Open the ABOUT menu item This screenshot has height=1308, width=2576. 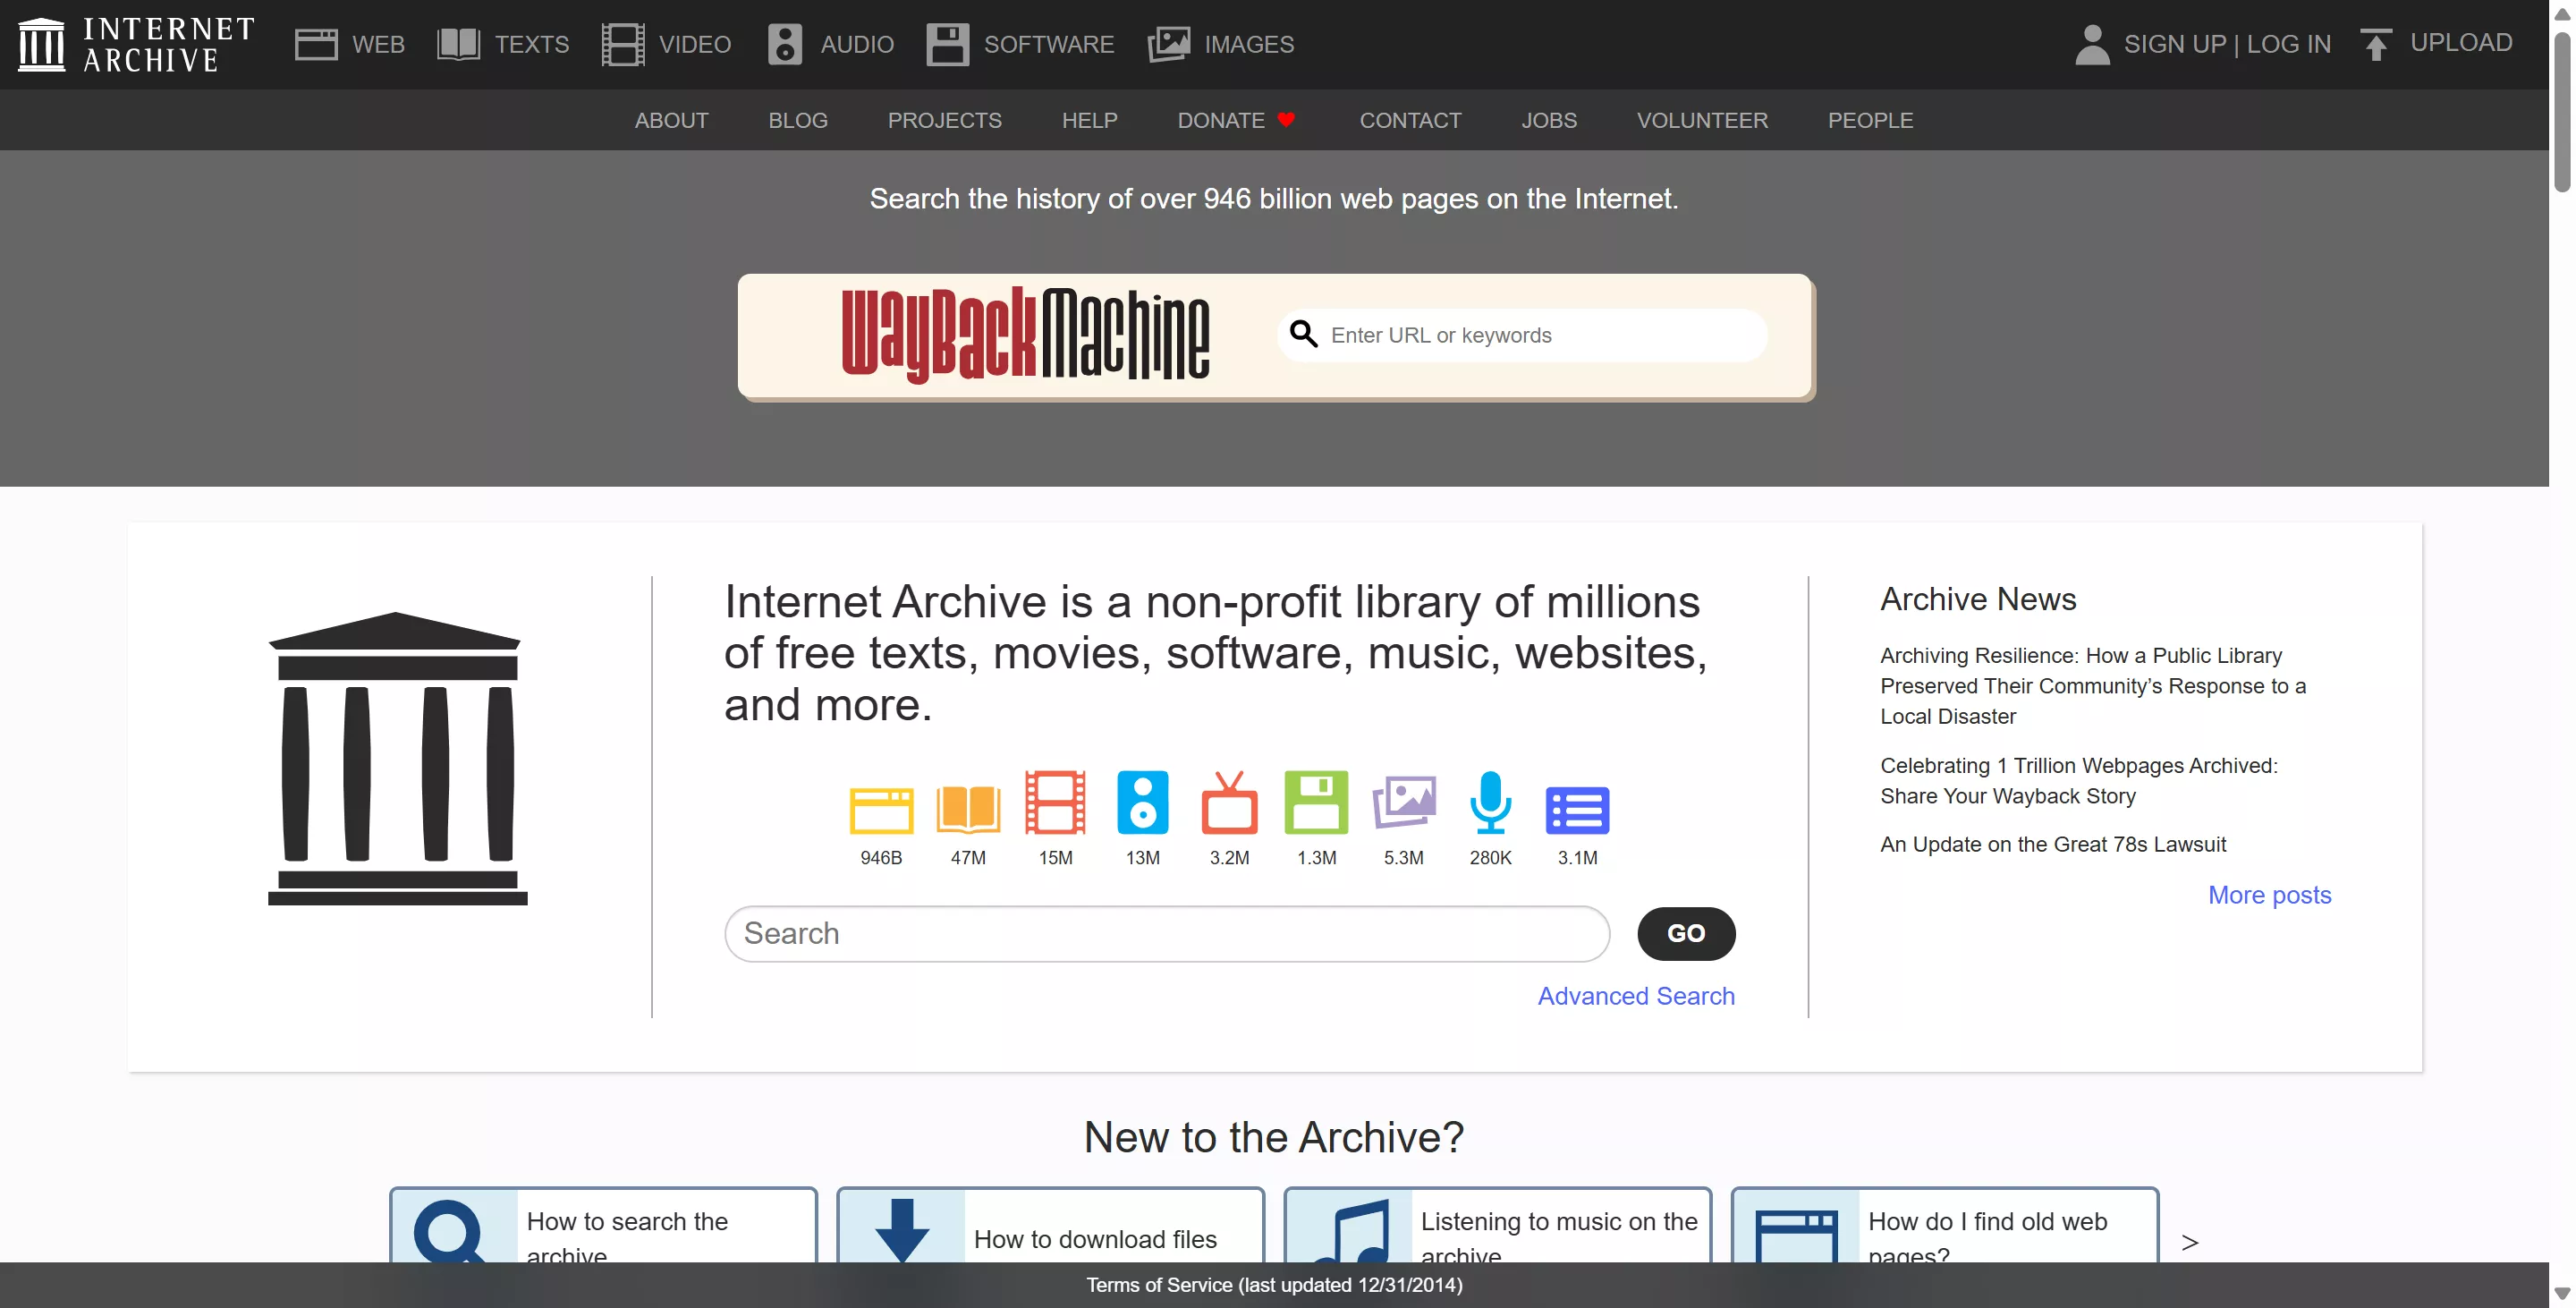[671, 120]
